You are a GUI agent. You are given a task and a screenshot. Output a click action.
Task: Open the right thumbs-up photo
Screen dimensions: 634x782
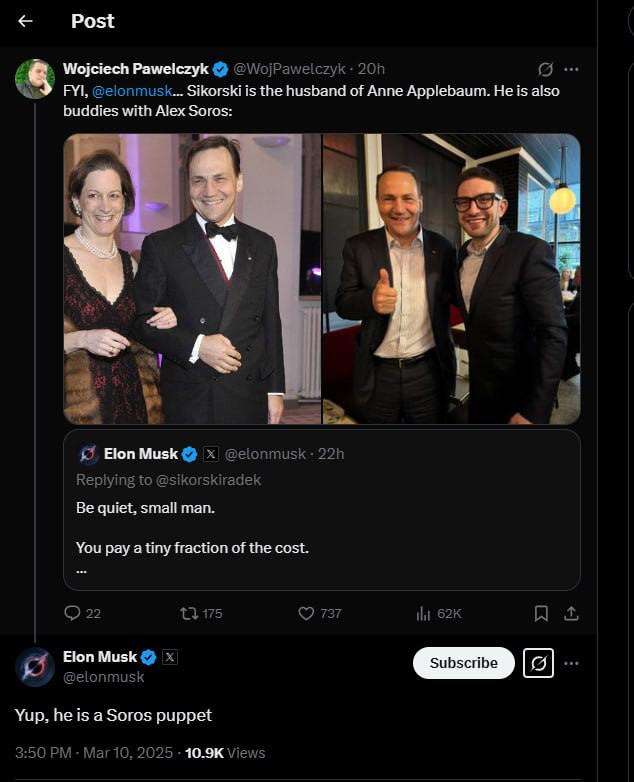pyautogui.click(x=451, y=279)
